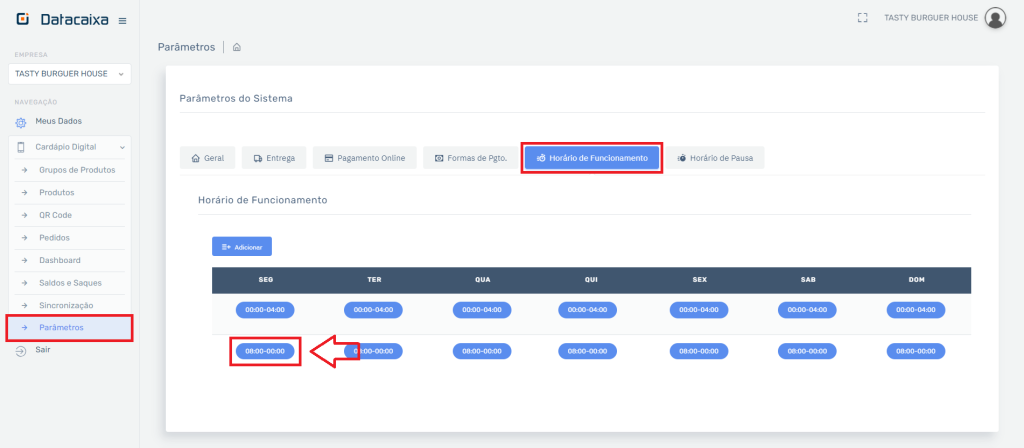Select the Pagamento Online tab
Viewport: 1024px width, 448px height.
364,158
